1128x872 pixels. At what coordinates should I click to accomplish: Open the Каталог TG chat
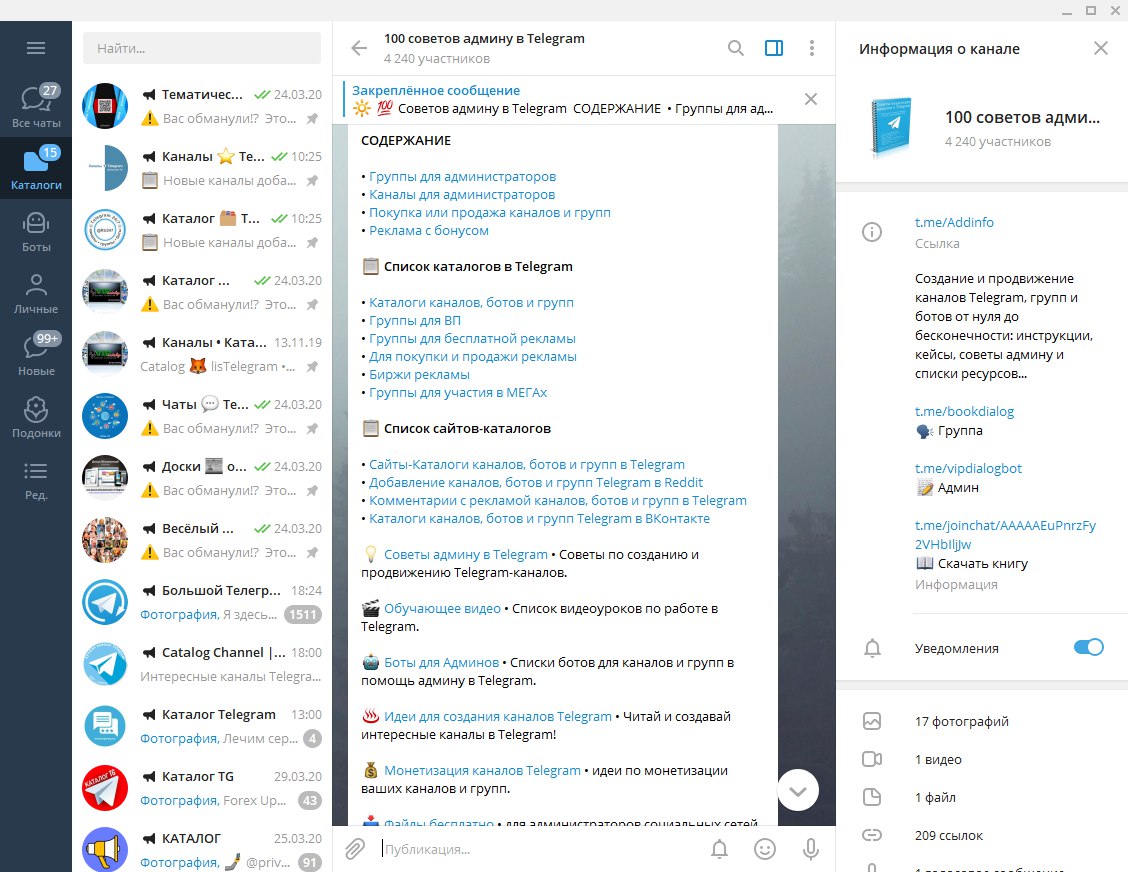pos(201,788)
